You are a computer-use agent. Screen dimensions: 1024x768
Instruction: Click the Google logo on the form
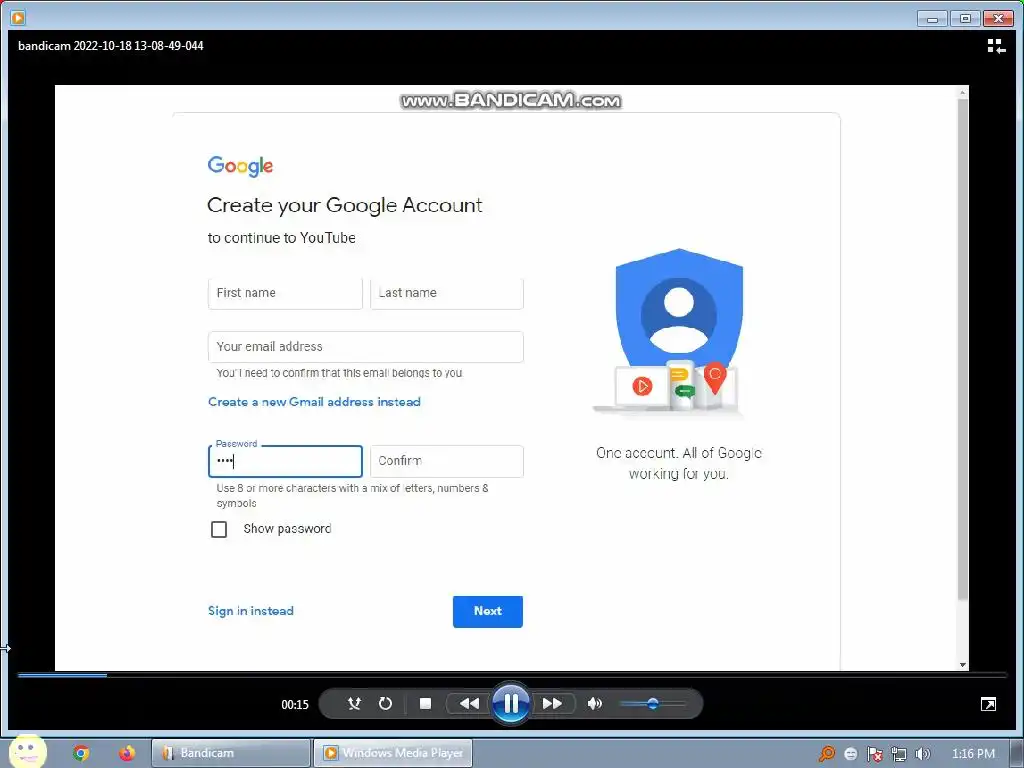(240, 166)
